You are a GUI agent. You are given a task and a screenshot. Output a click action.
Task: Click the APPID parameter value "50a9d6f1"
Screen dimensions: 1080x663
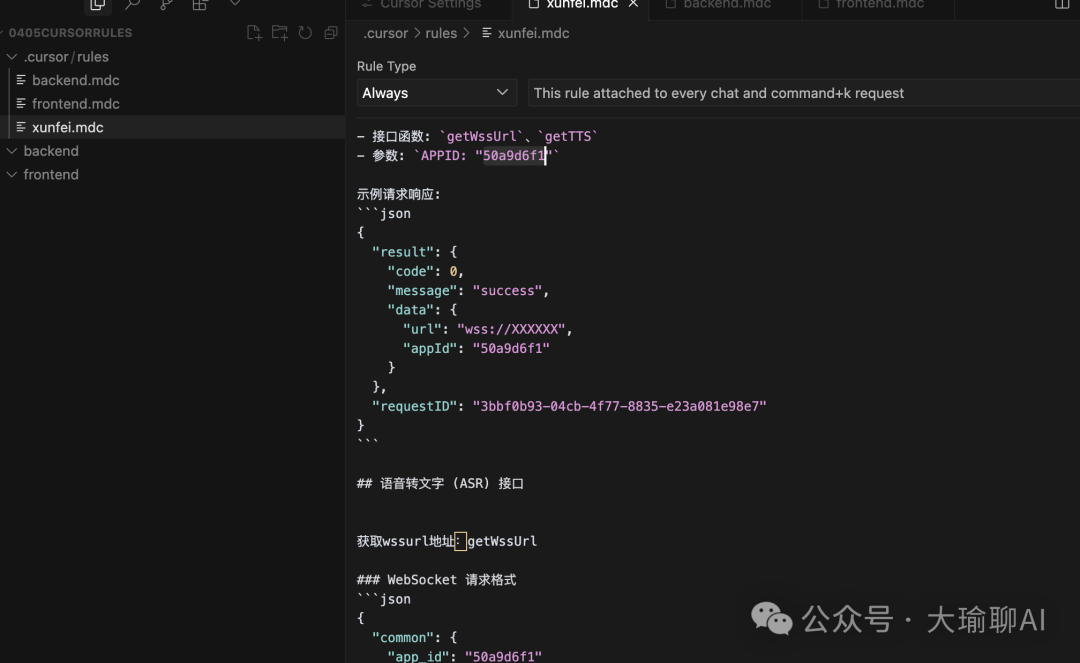point(513,156)
